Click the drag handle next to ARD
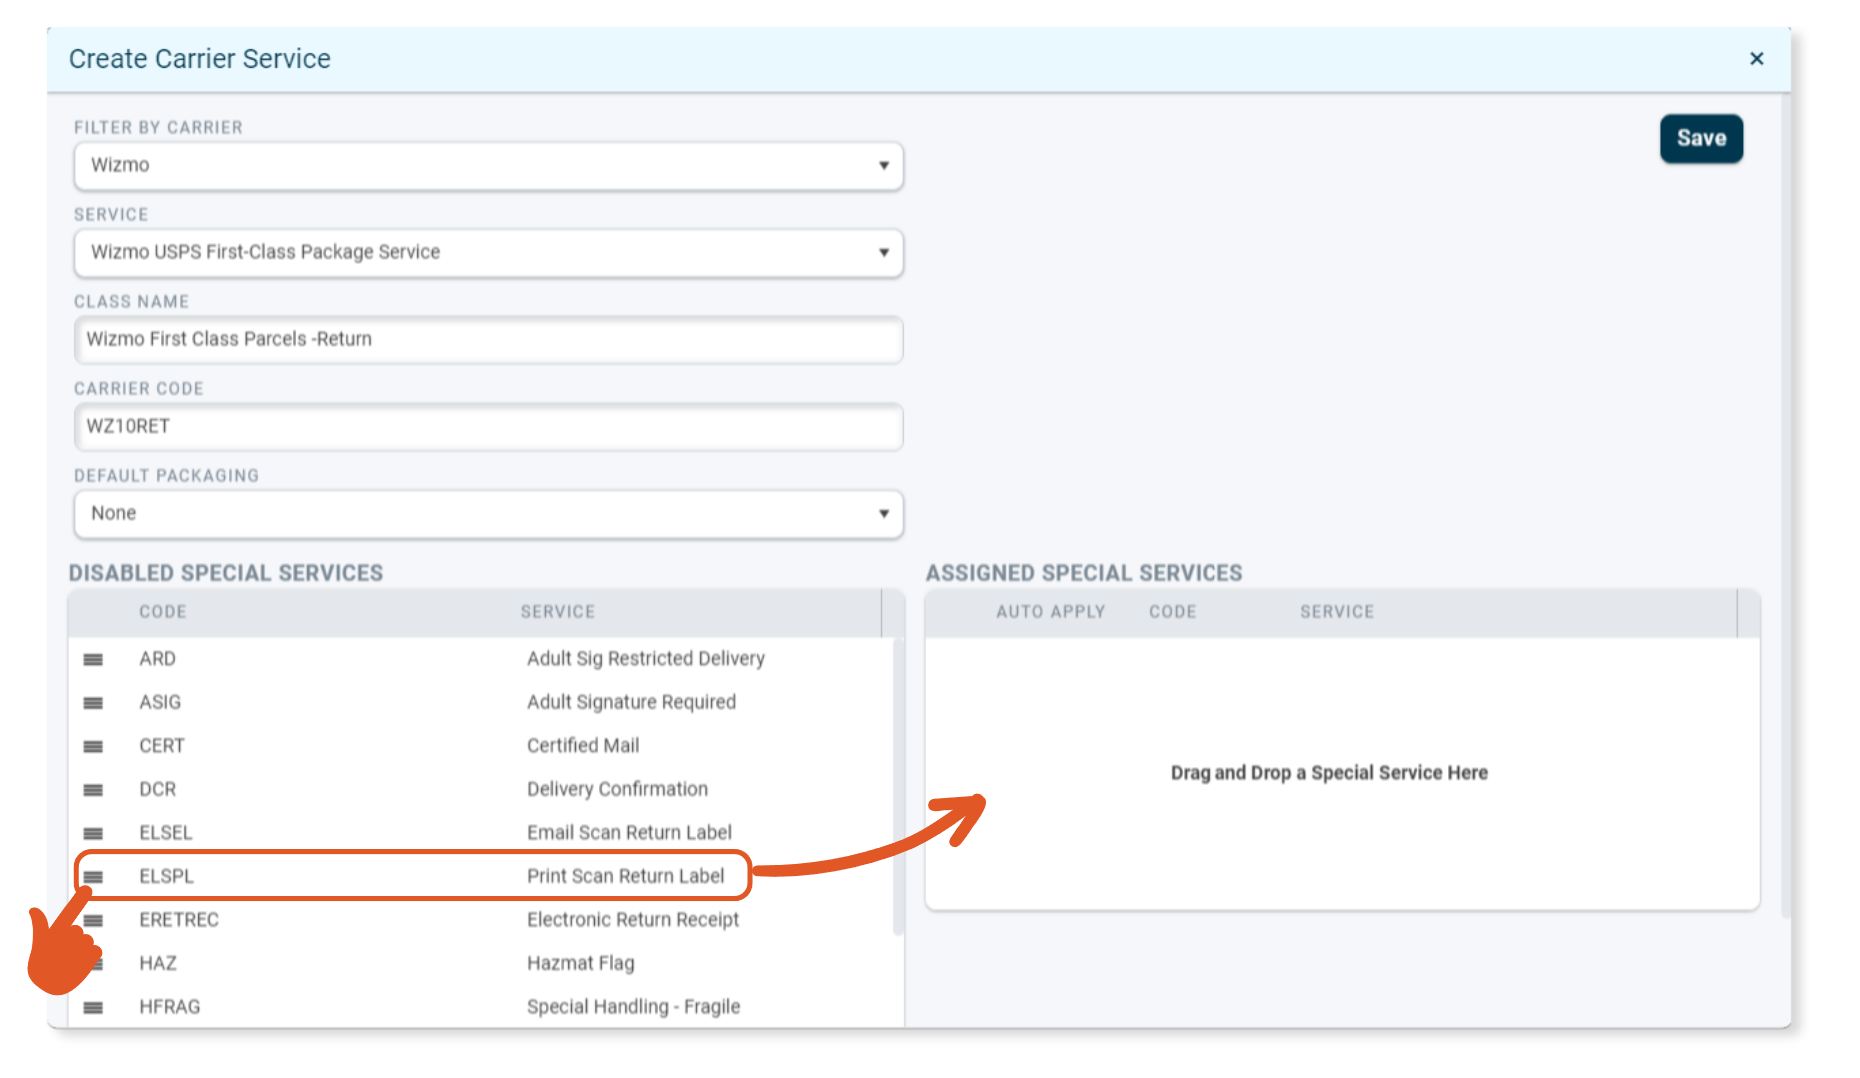 [93, 658]
